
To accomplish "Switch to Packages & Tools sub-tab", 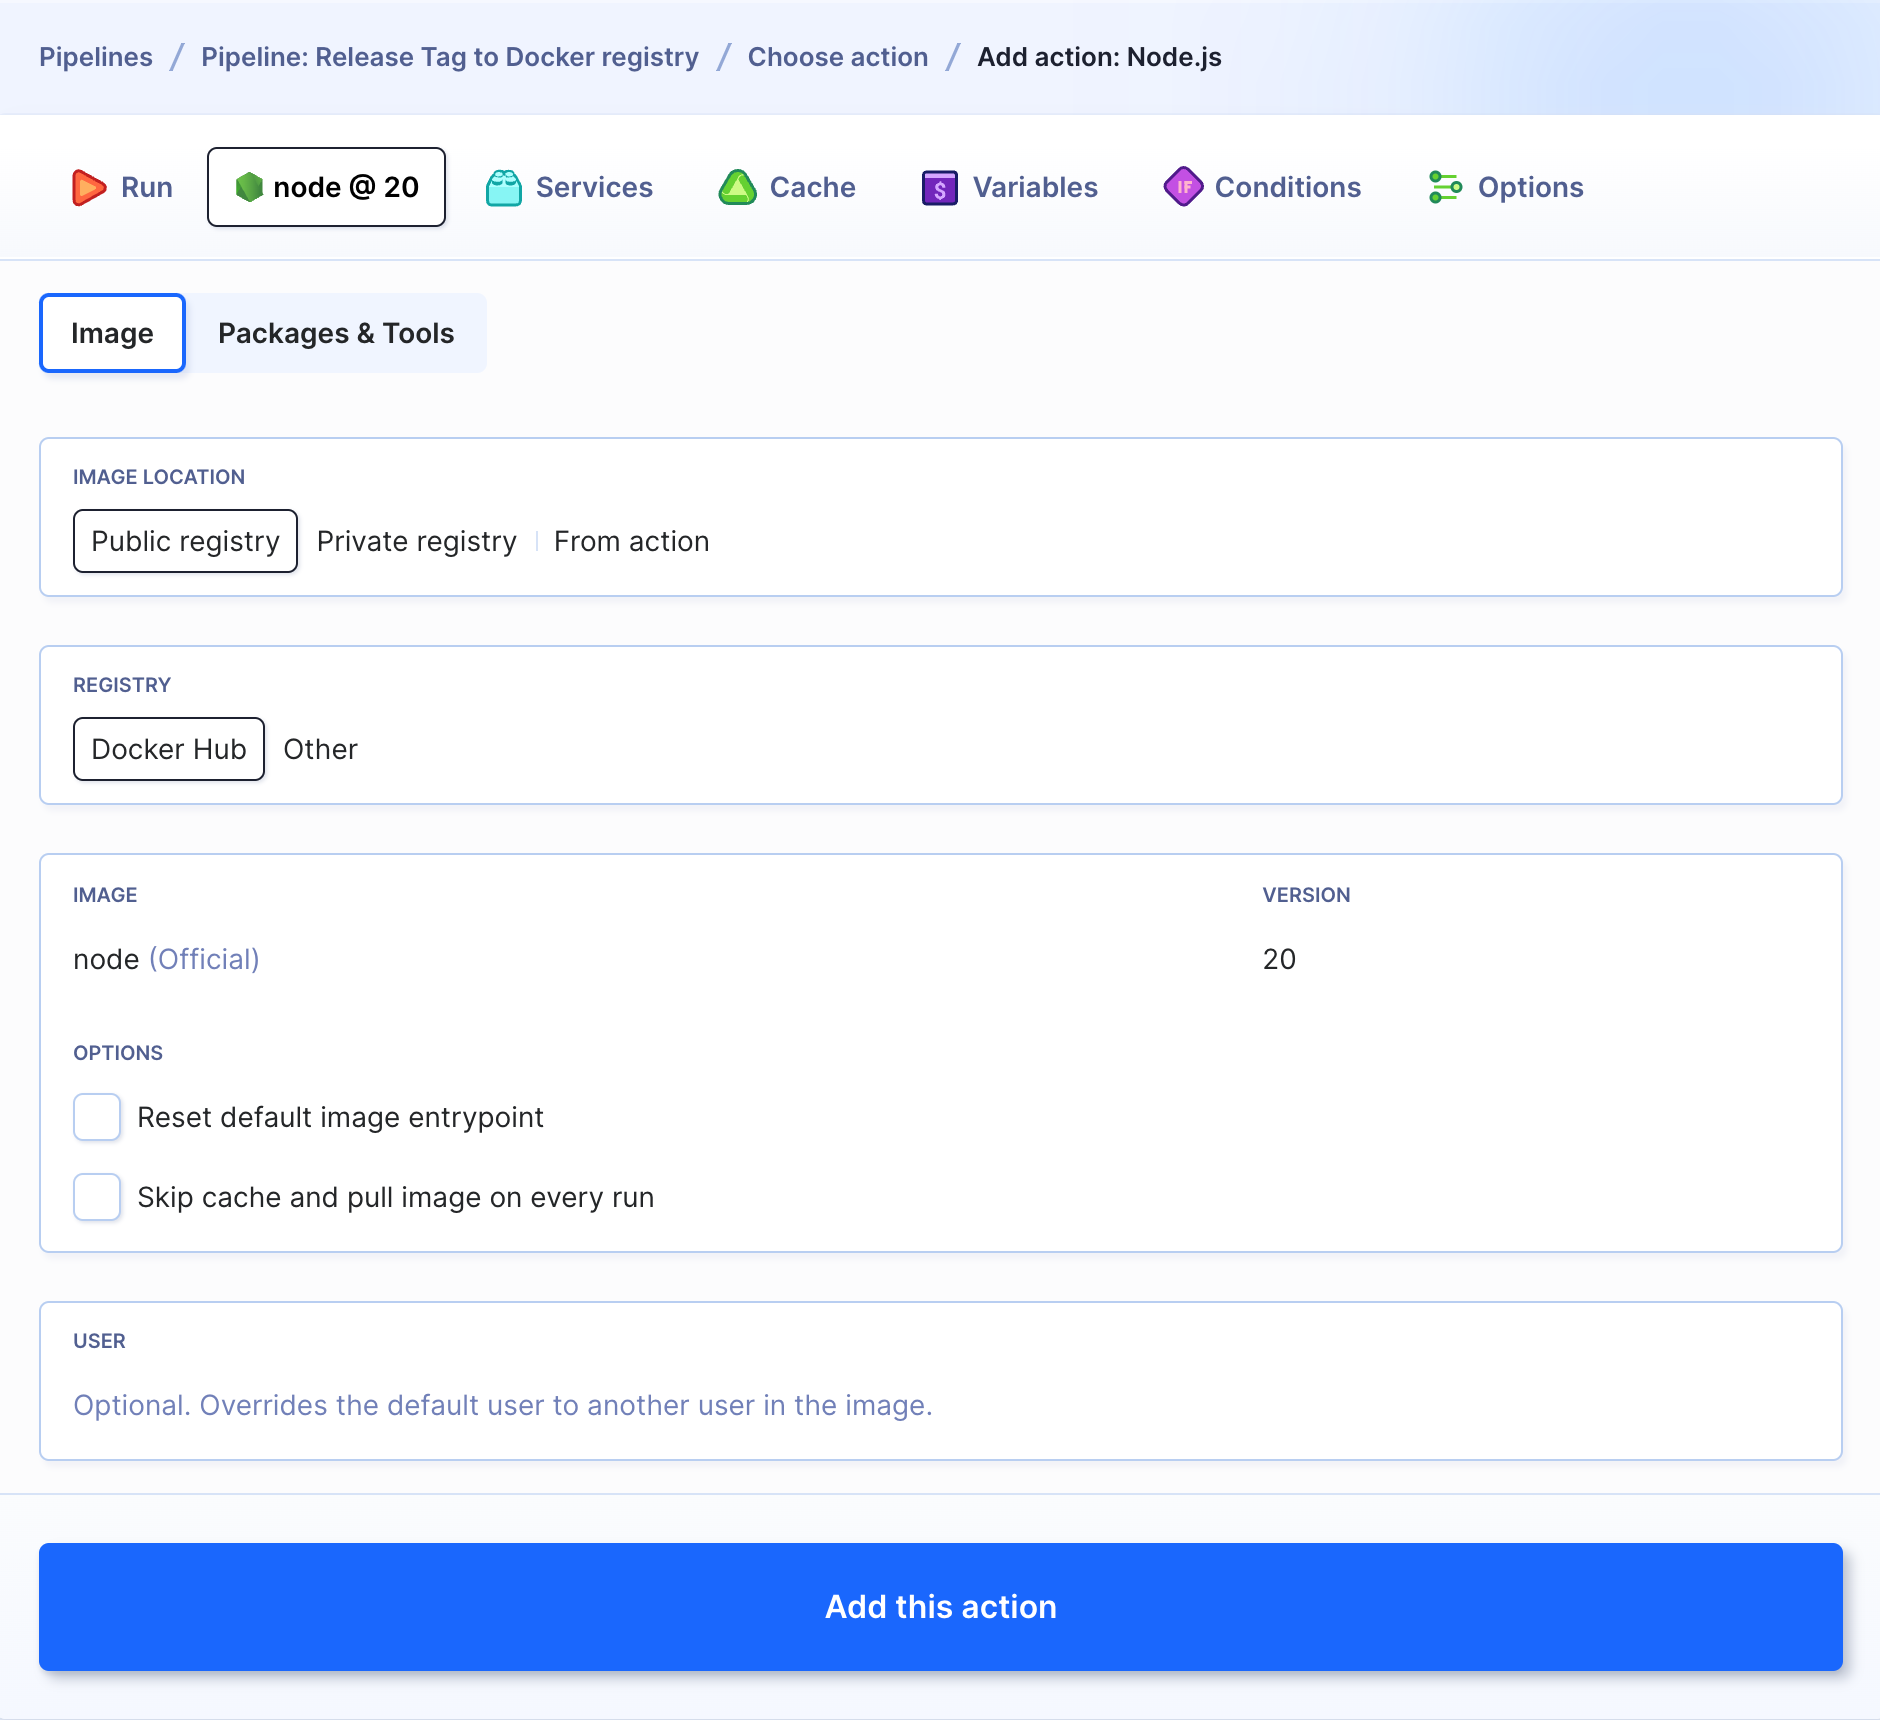I will 336,333.
